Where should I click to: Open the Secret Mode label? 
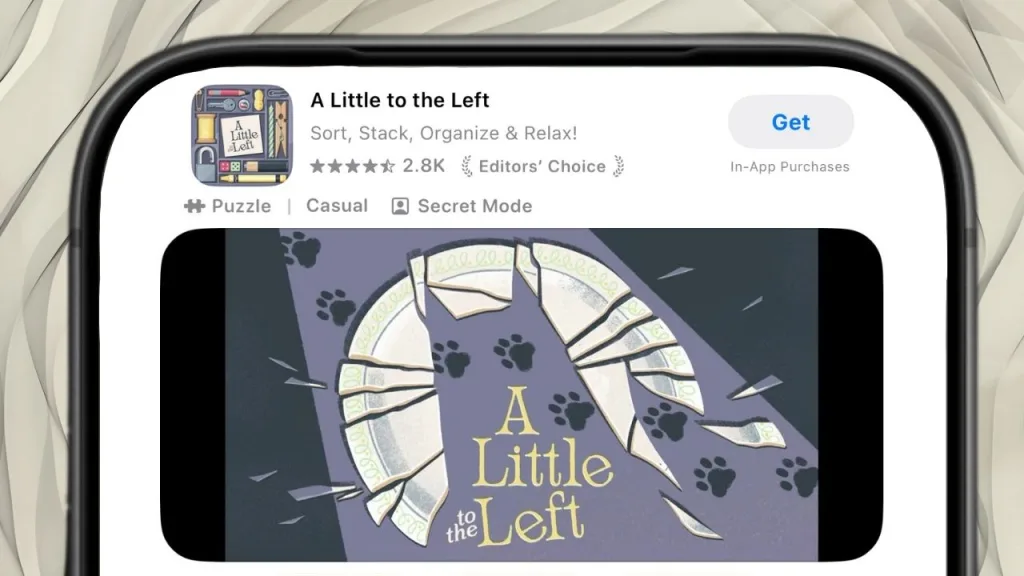(x=475, y=206)
